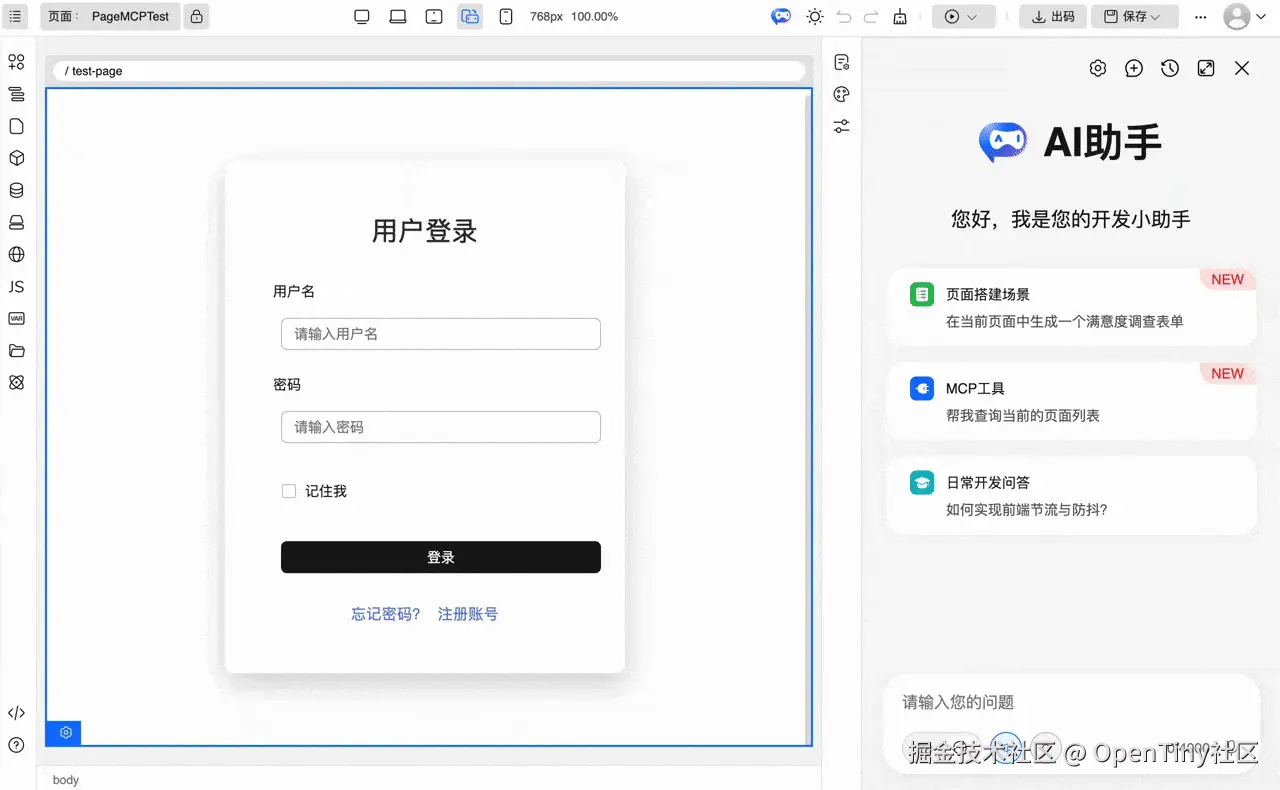Viewport: 1280px width, 790px height.
Task: Open the folder resources panel in the left sidebar
Action: 16,350
